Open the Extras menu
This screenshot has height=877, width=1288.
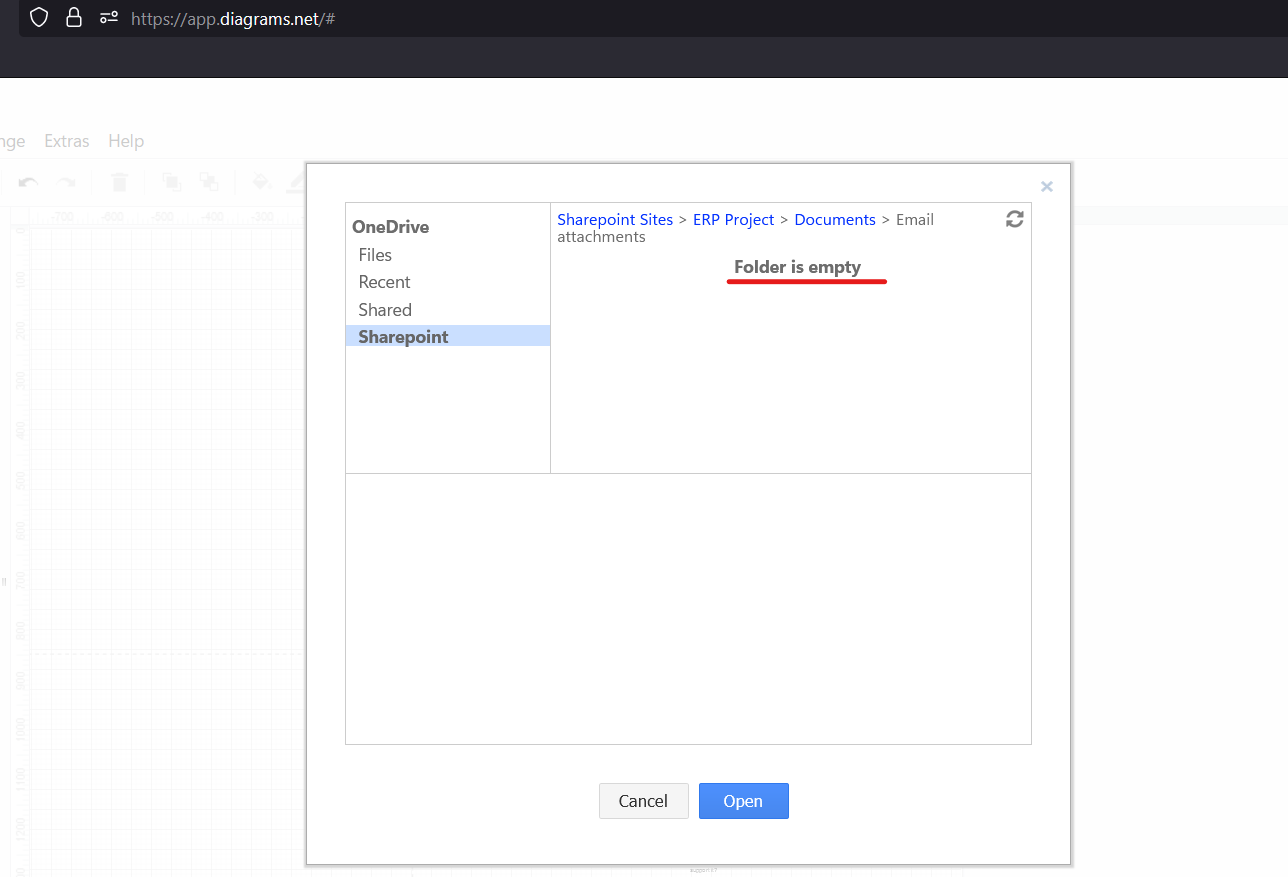click(x=66, y=141)
